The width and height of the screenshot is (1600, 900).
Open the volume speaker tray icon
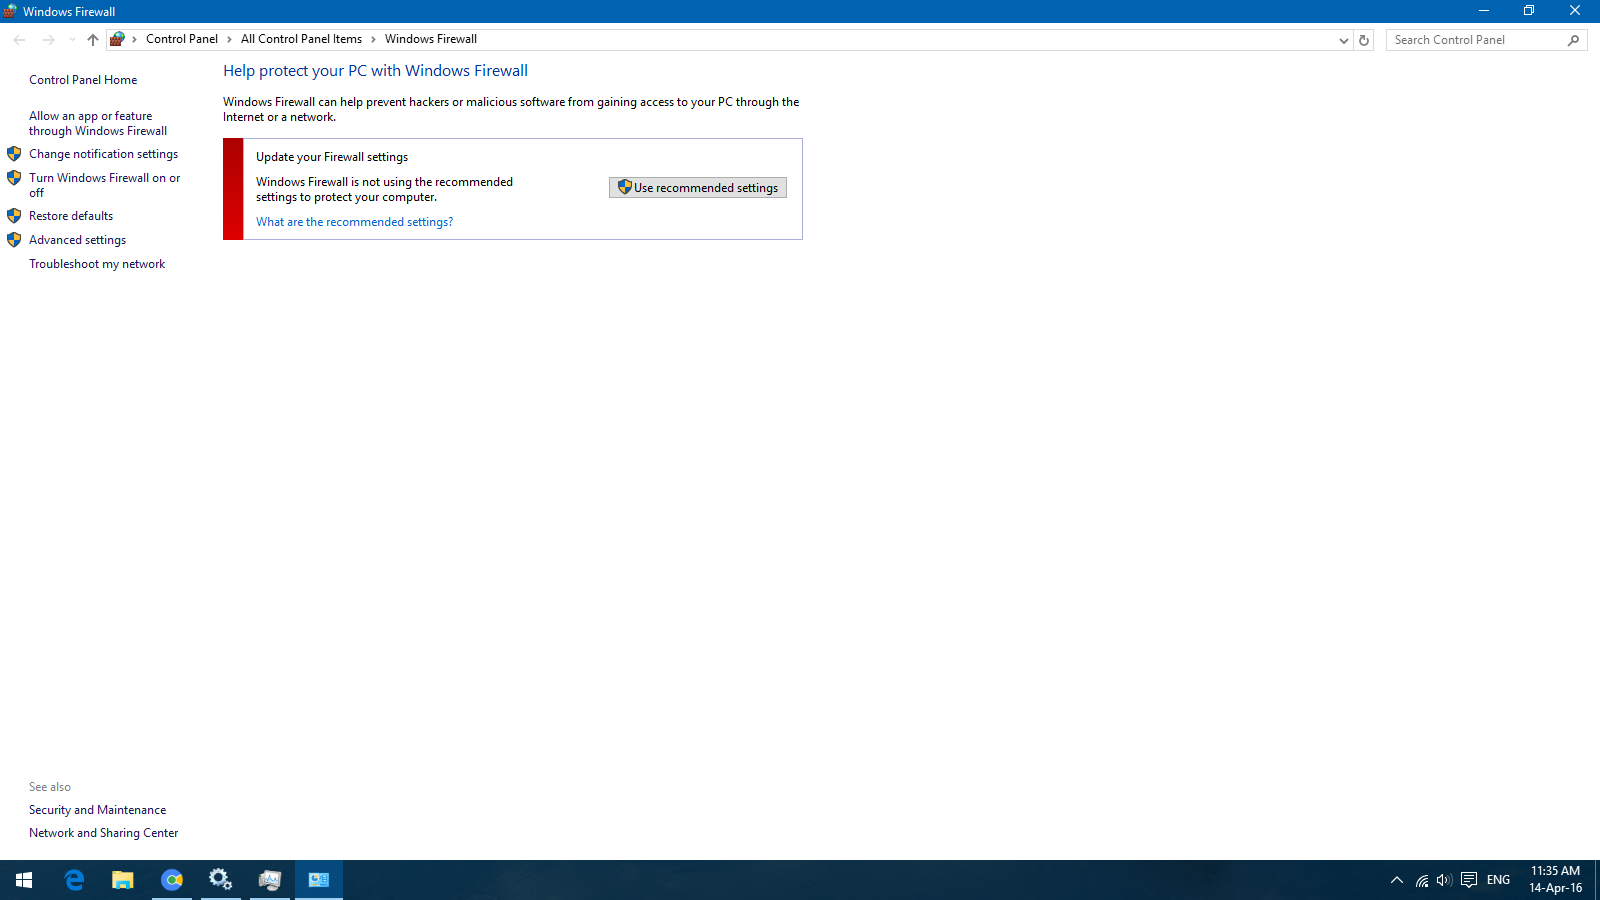[x=1444, y=880]
